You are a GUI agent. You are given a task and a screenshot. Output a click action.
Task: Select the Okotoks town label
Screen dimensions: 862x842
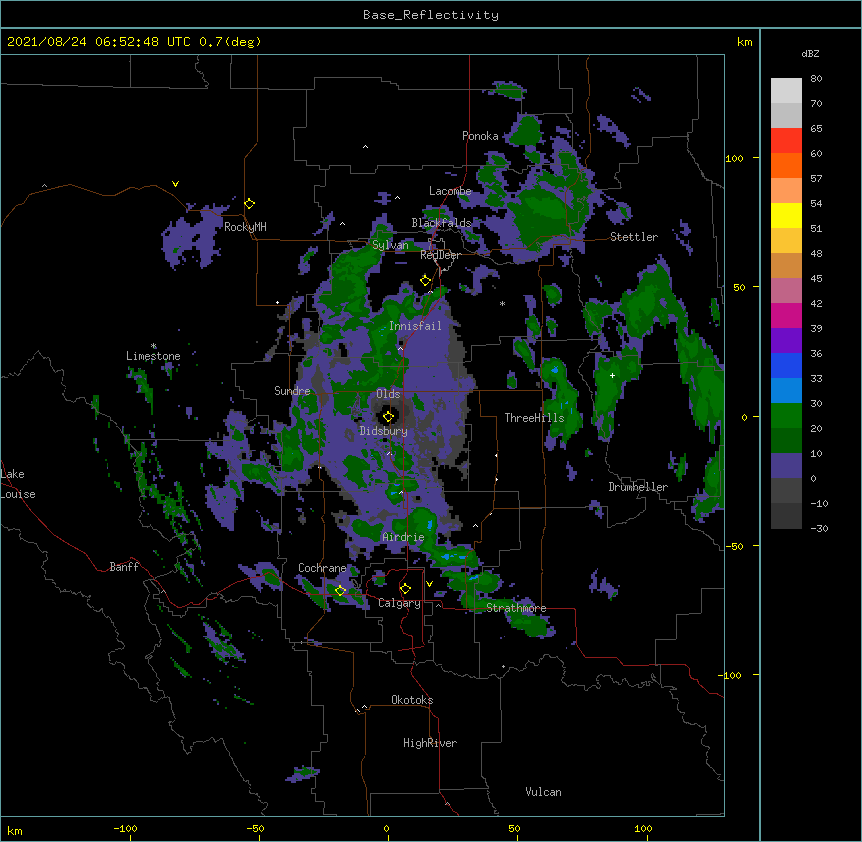[x=412, y=700]
